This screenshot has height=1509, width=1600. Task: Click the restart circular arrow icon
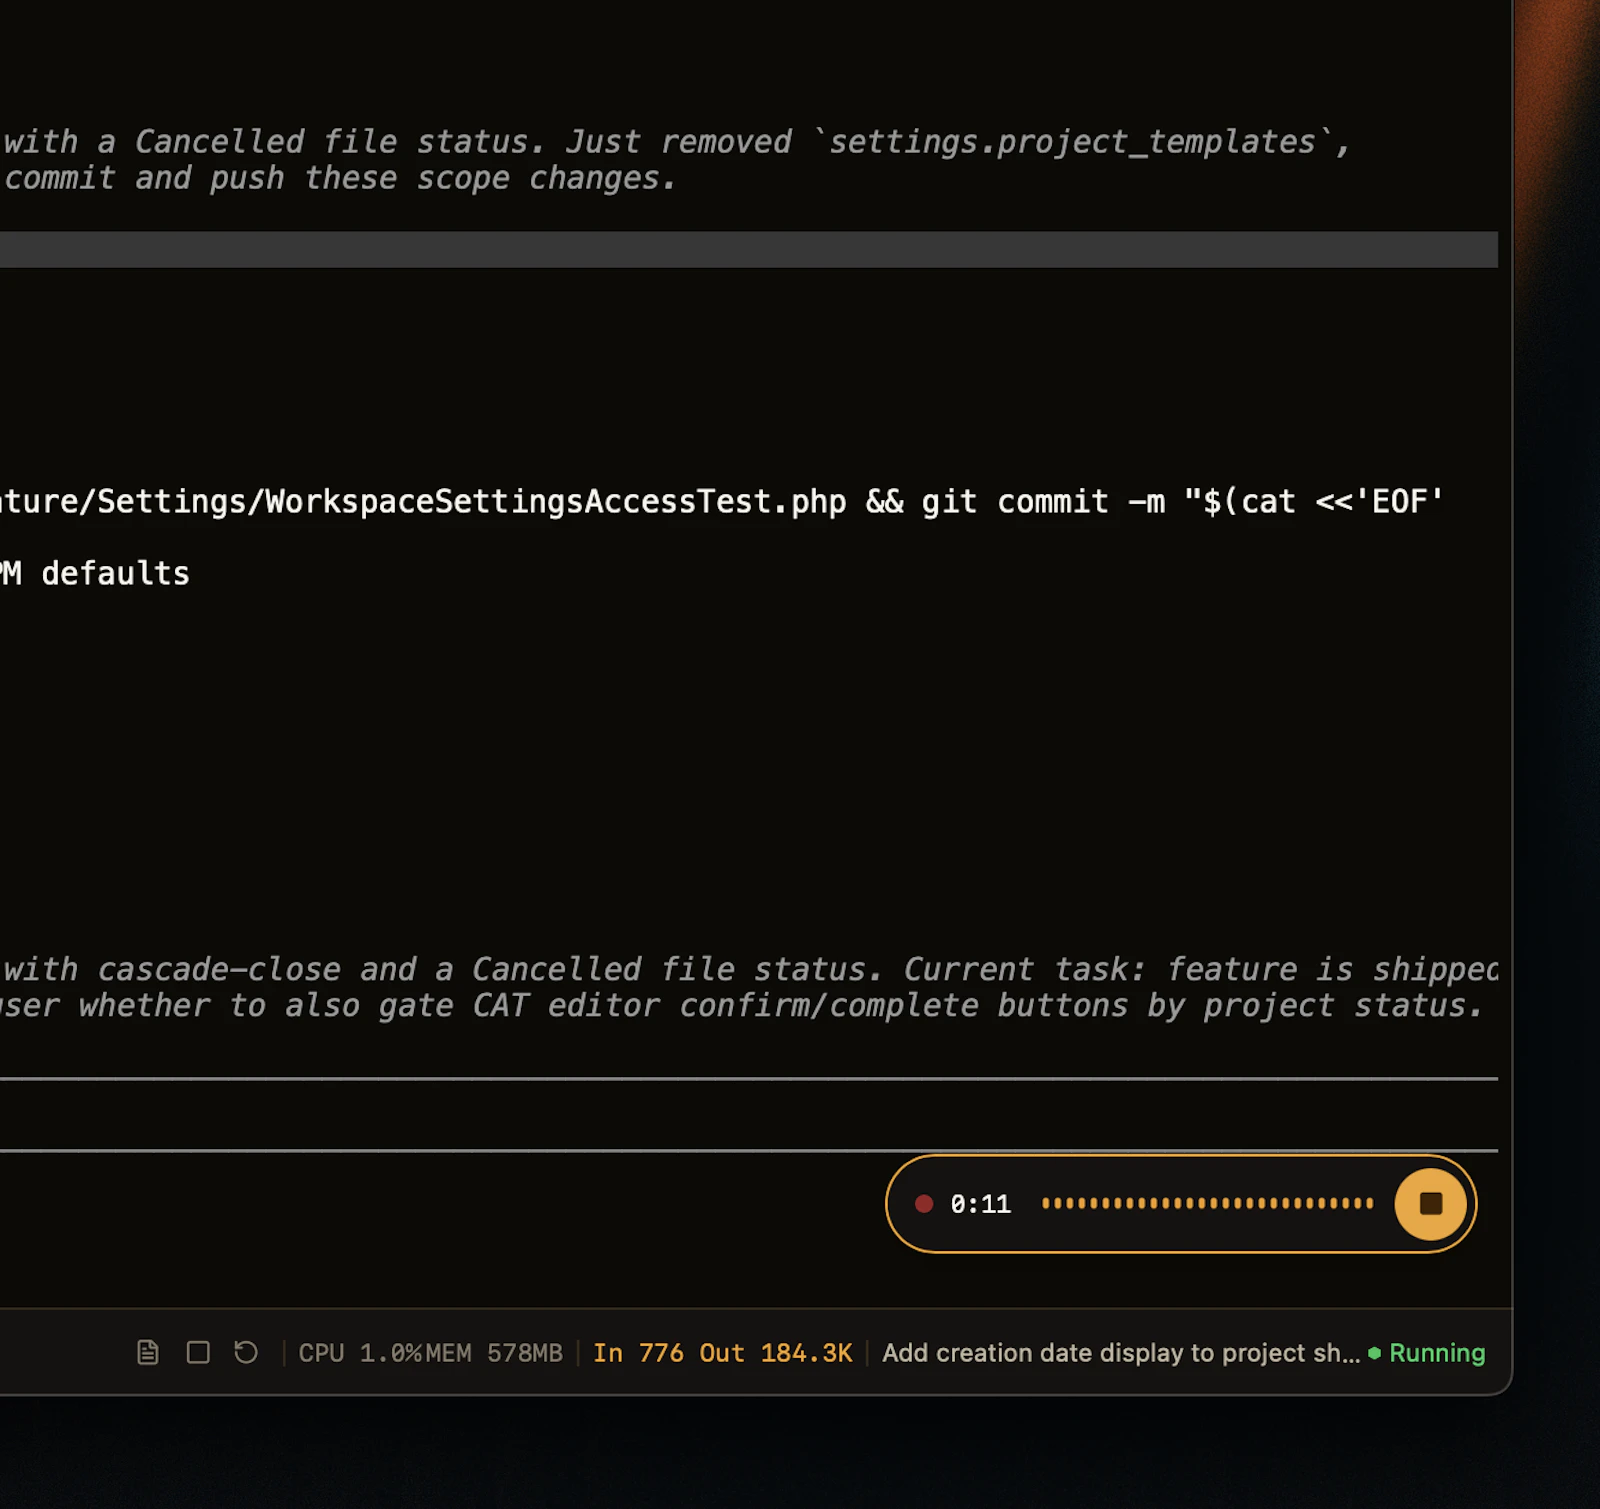coord(246,1353)
